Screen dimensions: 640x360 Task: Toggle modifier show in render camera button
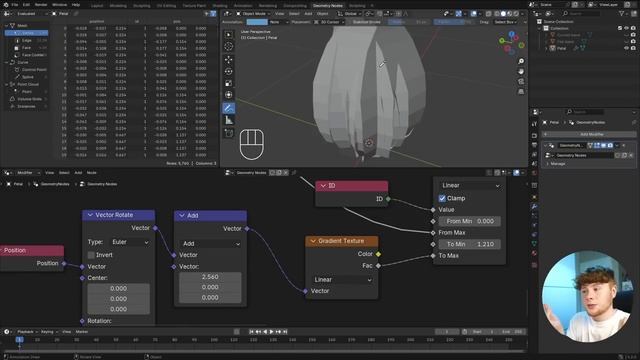(x=610, y=145)
